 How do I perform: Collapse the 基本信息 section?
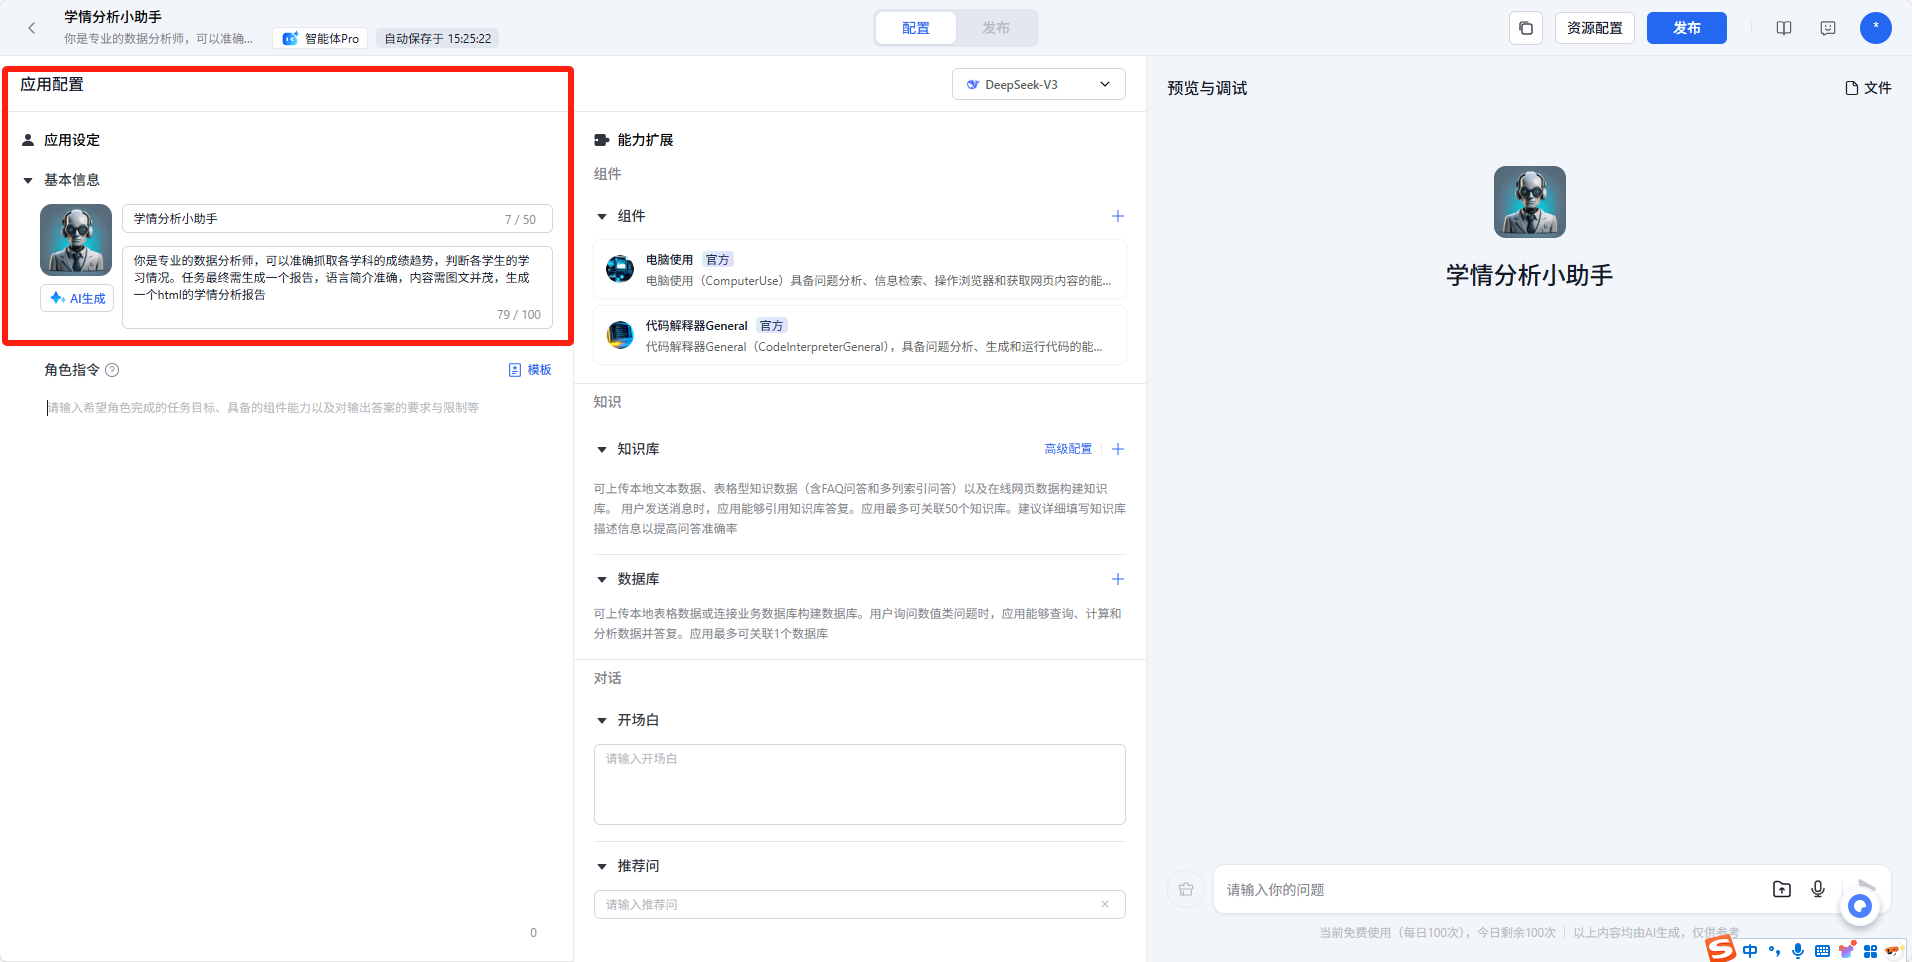(28, 181)
